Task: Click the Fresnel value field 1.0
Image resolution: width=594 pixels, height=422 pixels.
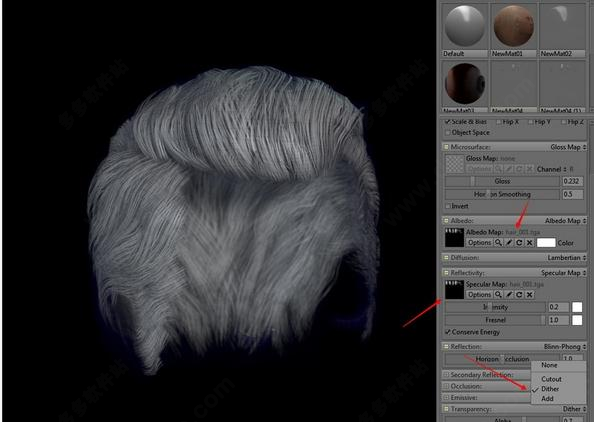Action: [558, 320]
